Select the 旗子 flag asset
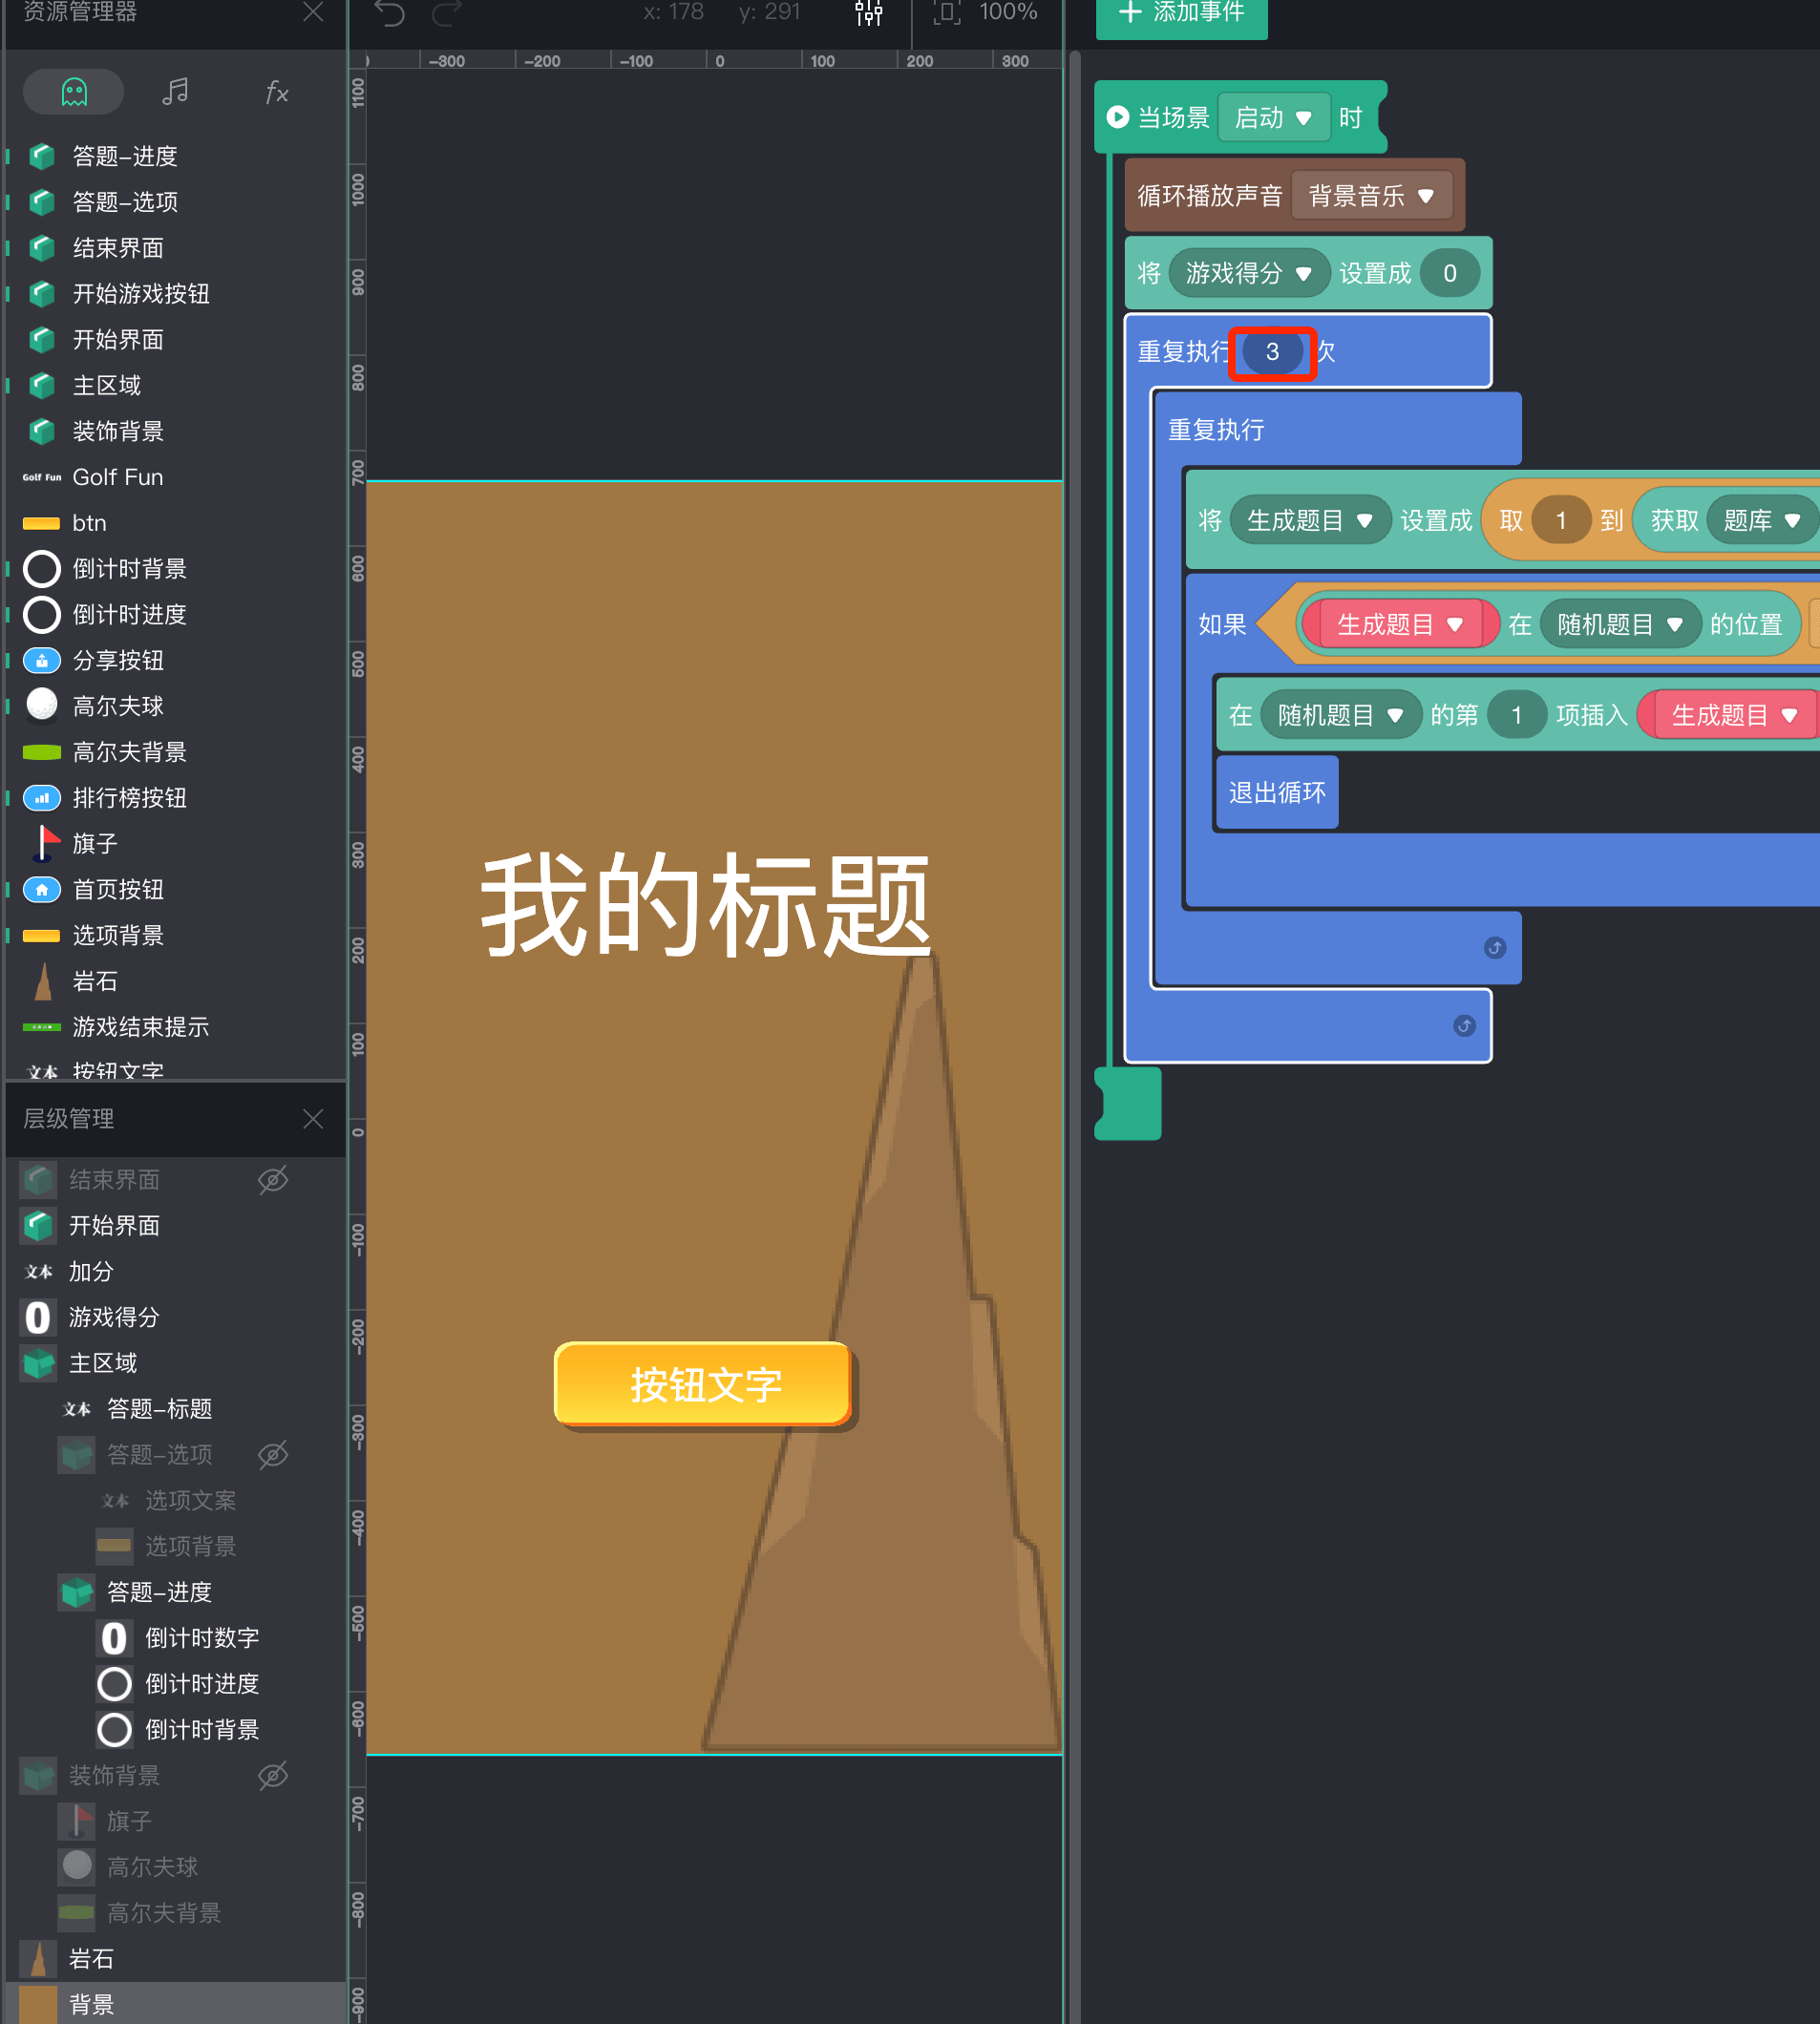 click(42, 843)
